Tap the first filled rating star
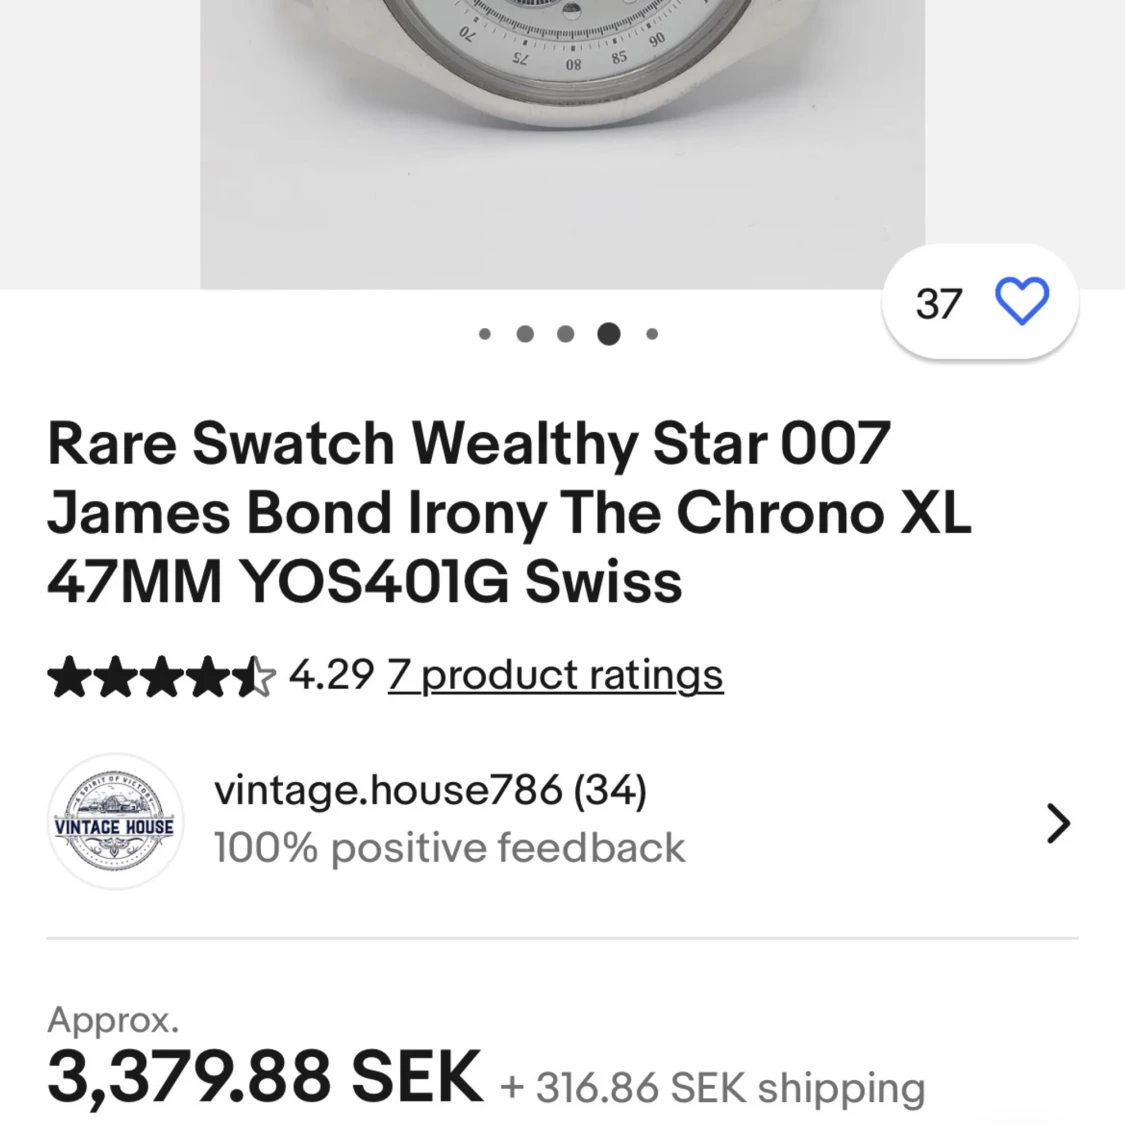The height and width of the screenshot is (1125, 1125). [67, 677]
